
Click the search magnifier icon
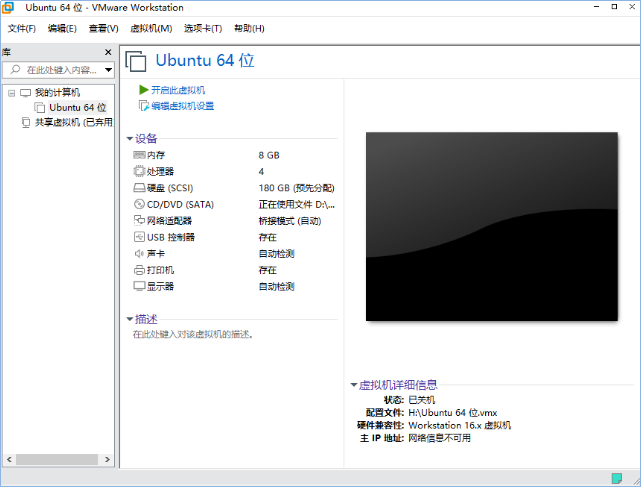point(15,70)
